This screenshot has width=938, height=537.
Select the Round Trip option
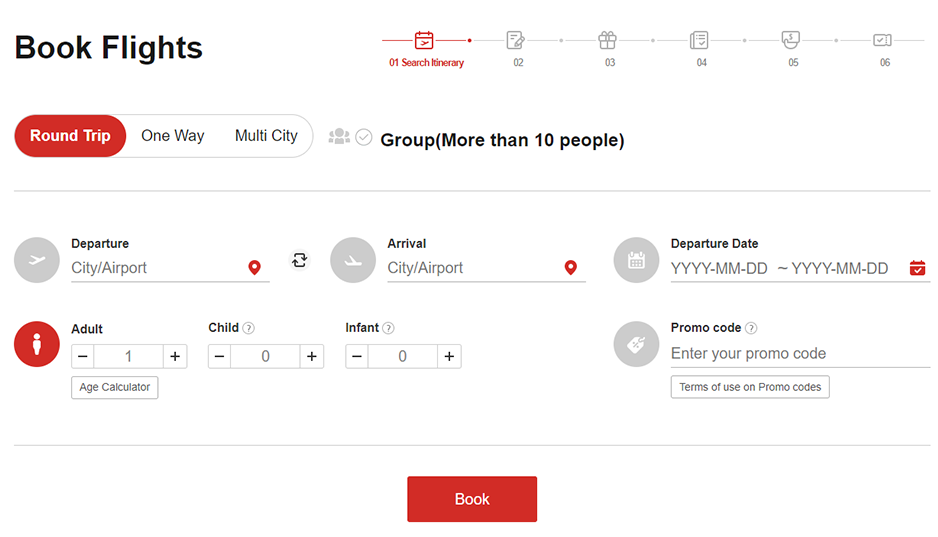(70, 136)
